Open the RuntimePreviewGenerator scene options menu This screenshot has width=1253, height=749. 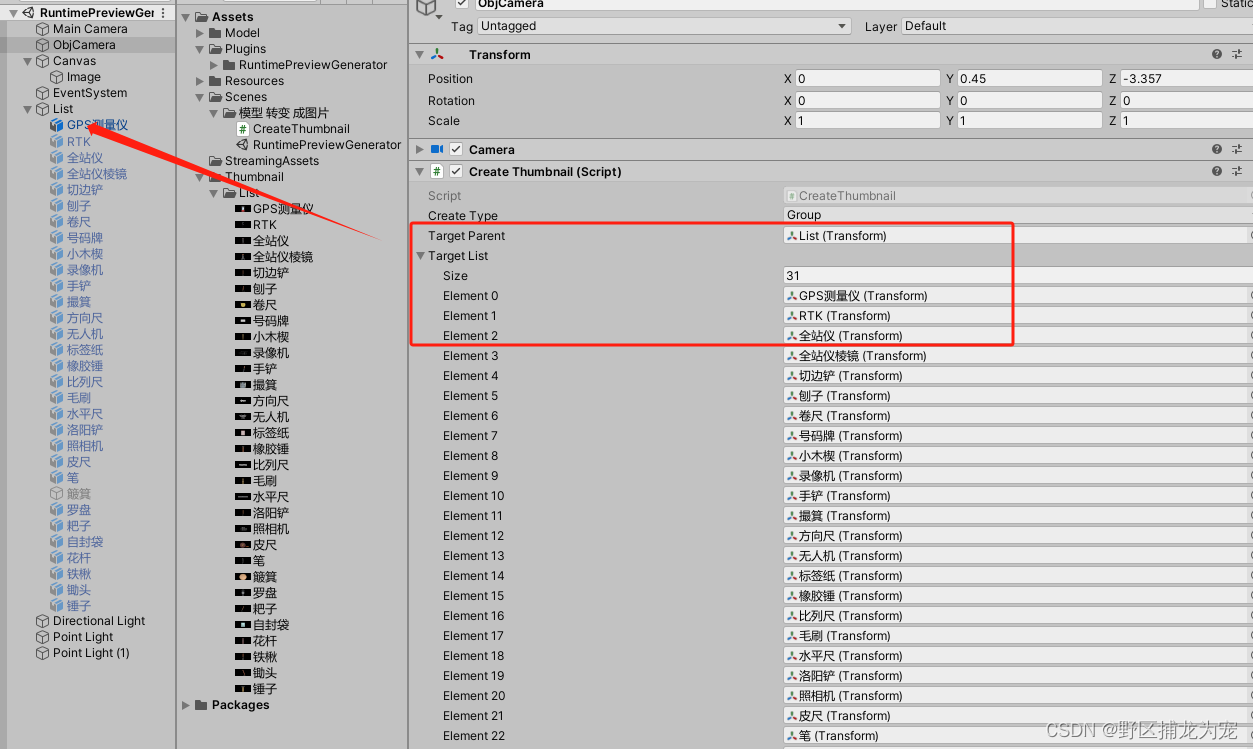[x=163, y=13]
